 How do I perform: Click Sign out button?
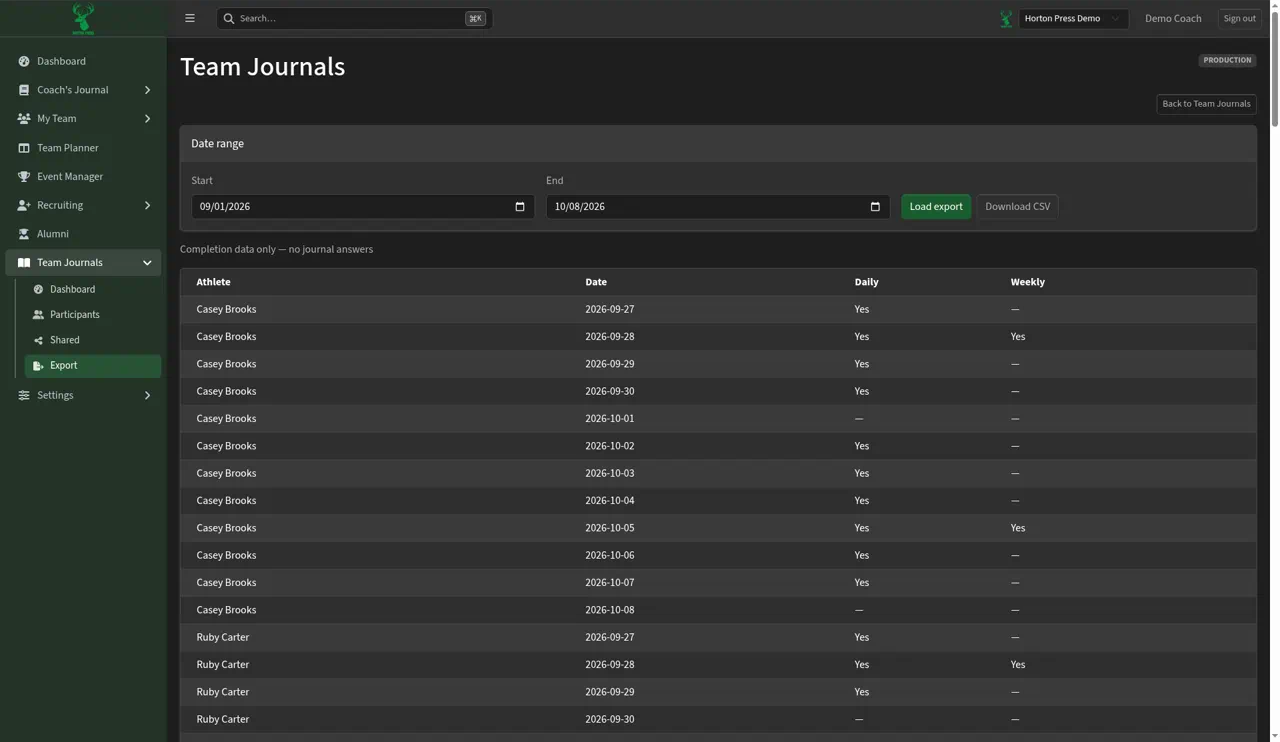pyautogui.click(x=1239, y=18)
